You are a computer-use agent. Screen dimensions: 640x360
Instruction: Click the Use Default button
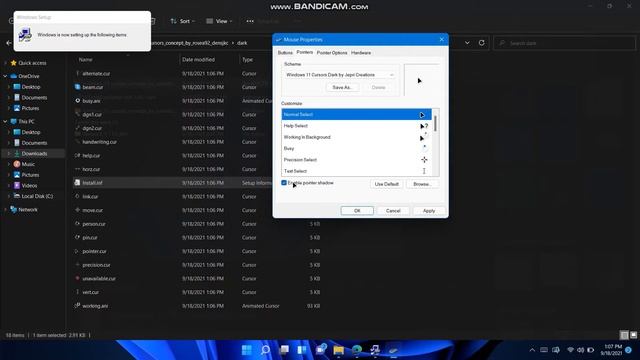386,184
